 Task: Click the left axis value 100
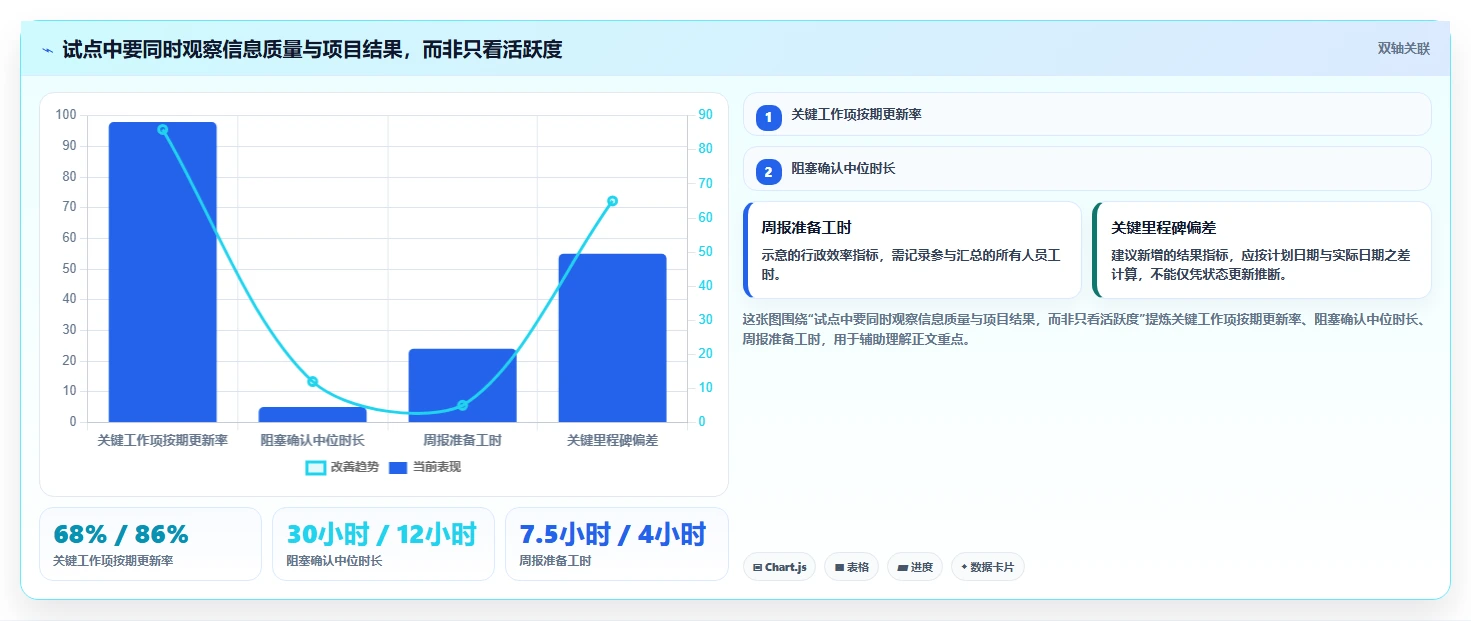tap(66, 115)
